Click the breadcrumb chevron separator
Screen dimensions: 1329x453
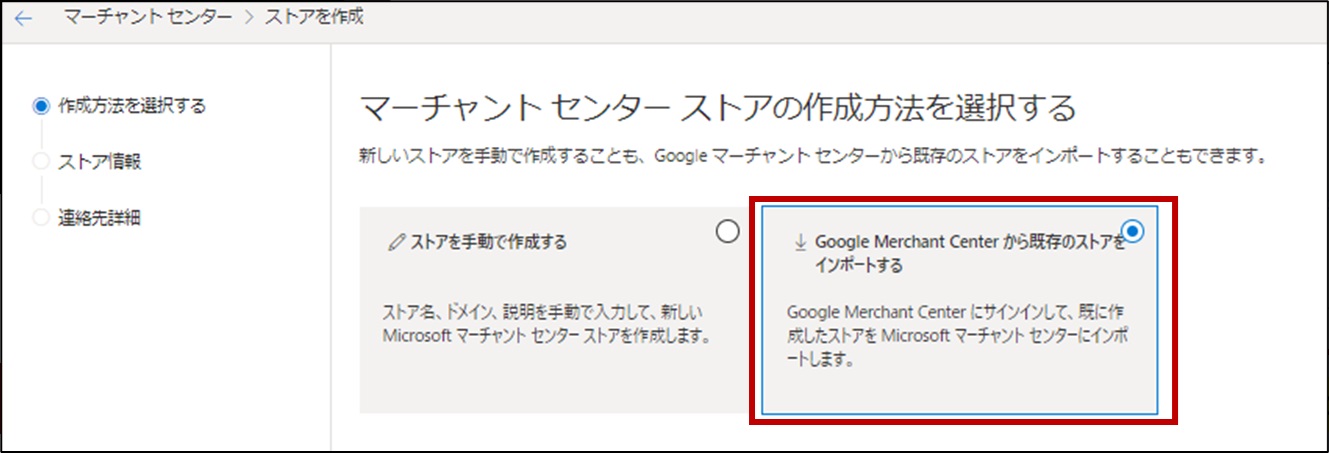point(250,19)
